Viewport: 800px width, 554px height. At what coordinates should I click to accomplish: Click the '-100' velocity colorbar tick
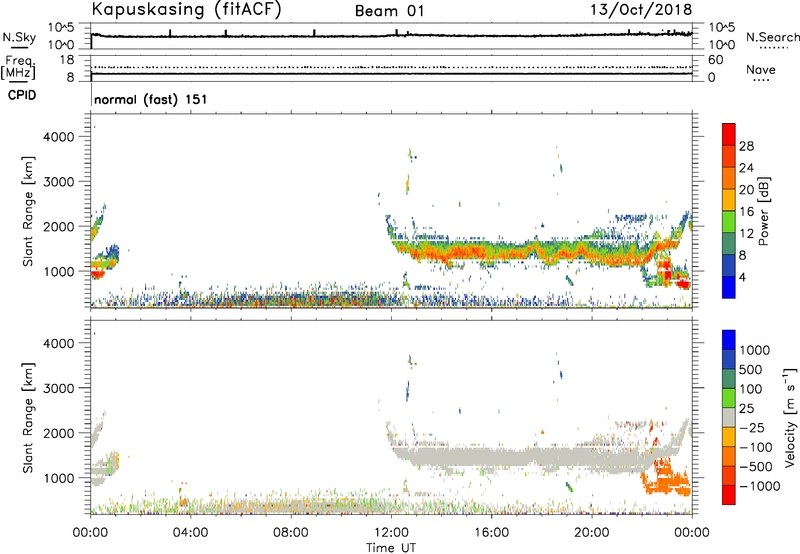click(756, 447)
